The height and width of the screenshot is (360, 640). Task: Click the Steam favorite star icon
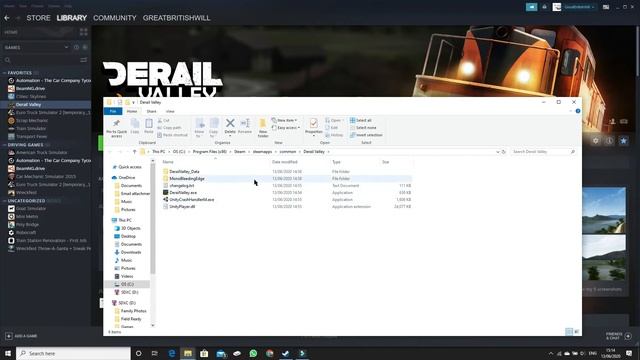pyautogui.click(x=623, y=141)
